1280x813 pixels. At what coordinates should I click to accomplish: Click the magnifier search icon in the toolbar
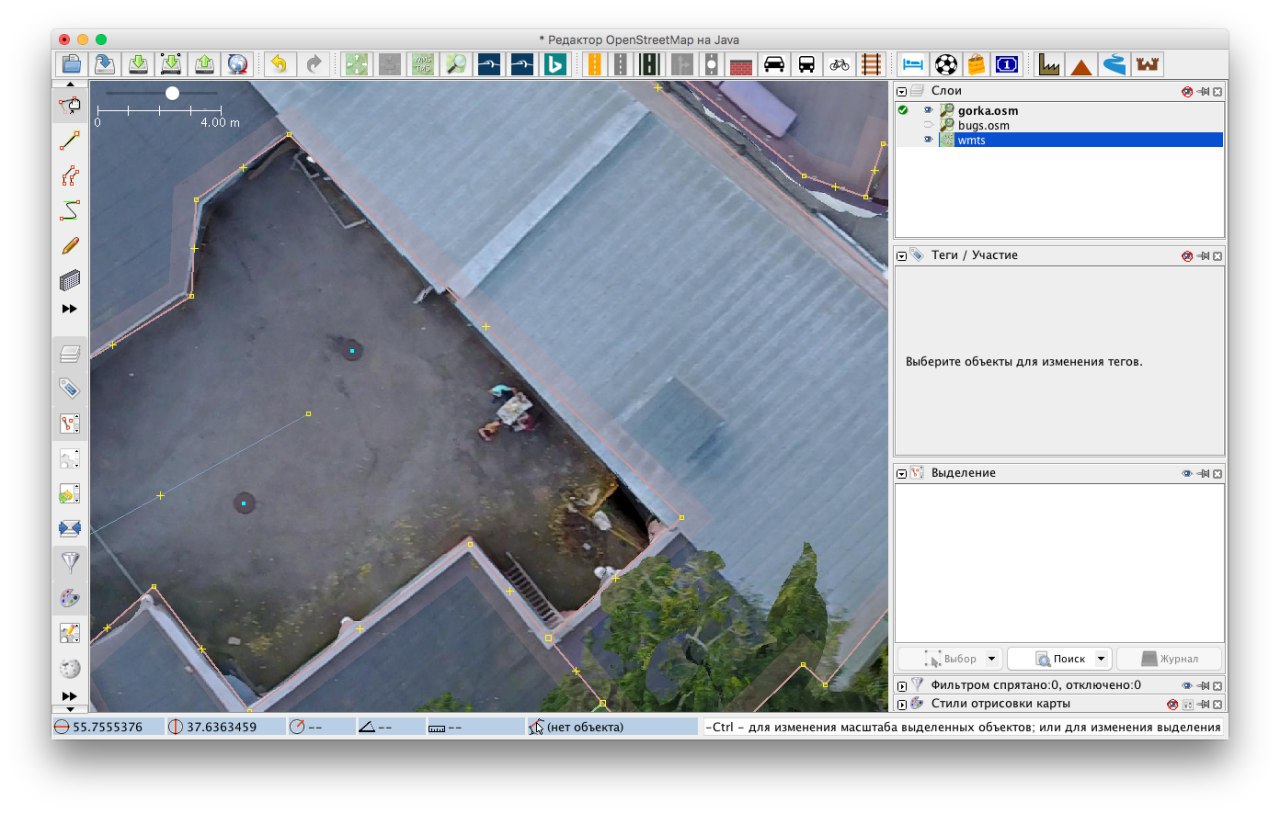click(456, 64)
